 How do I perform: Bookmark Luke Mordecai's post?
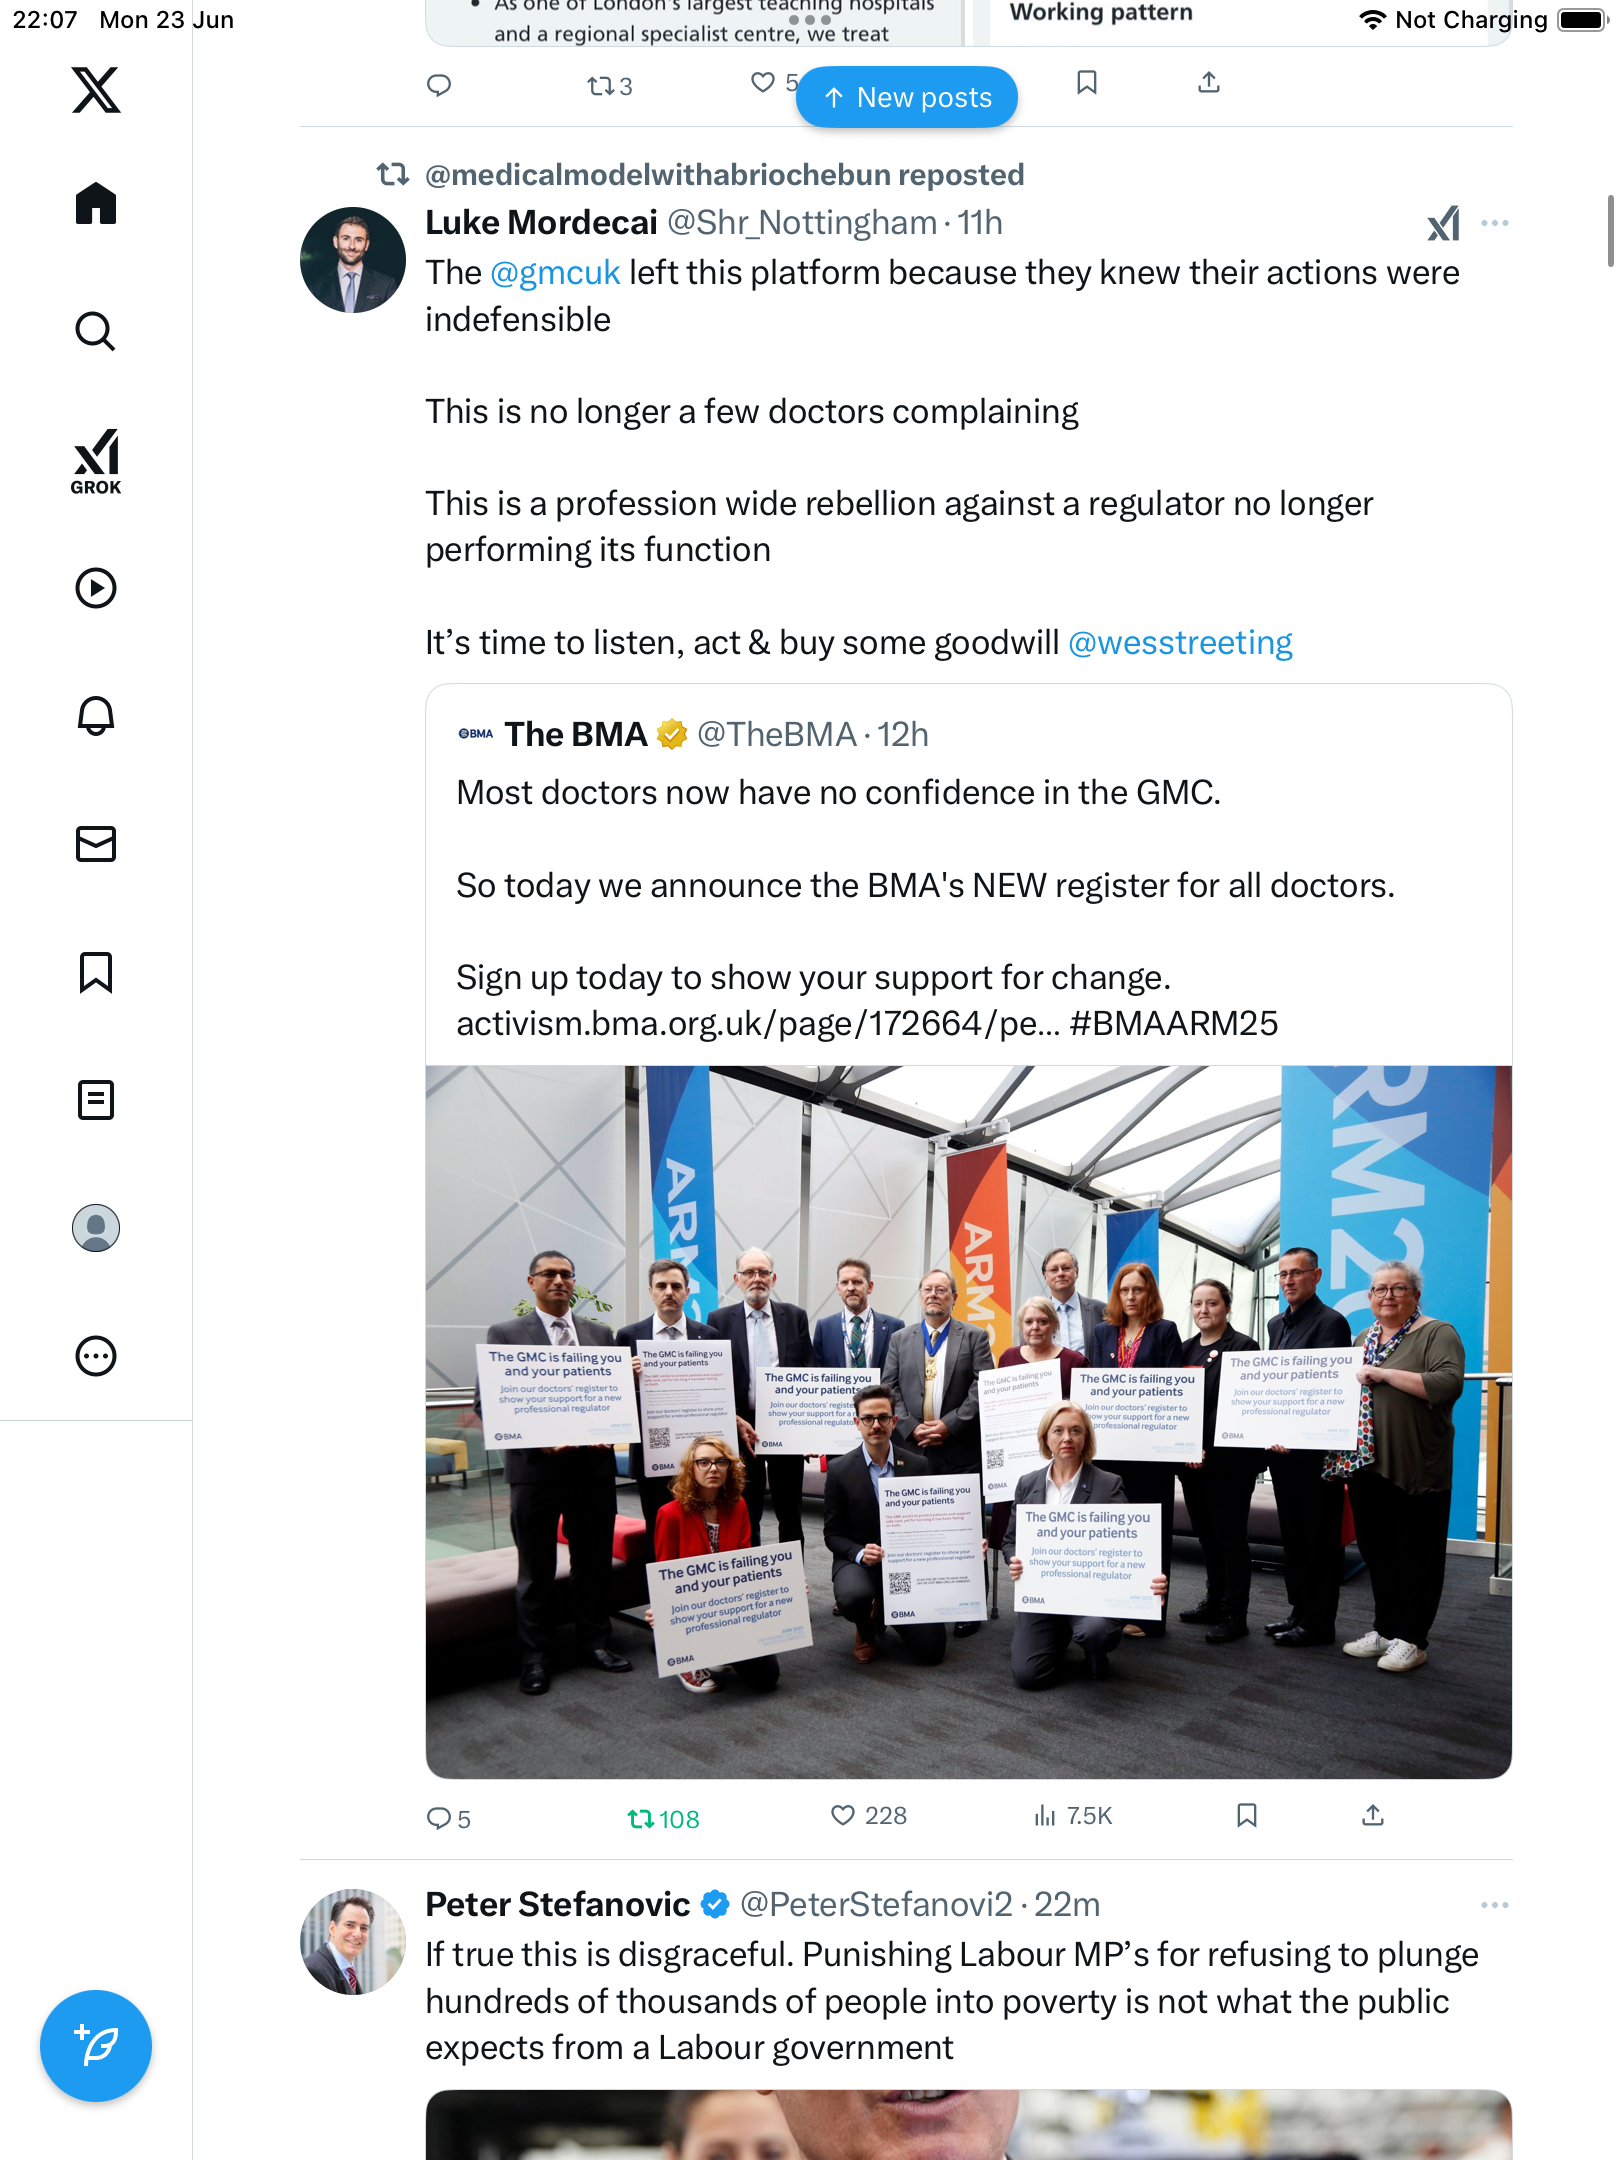1246,1816
